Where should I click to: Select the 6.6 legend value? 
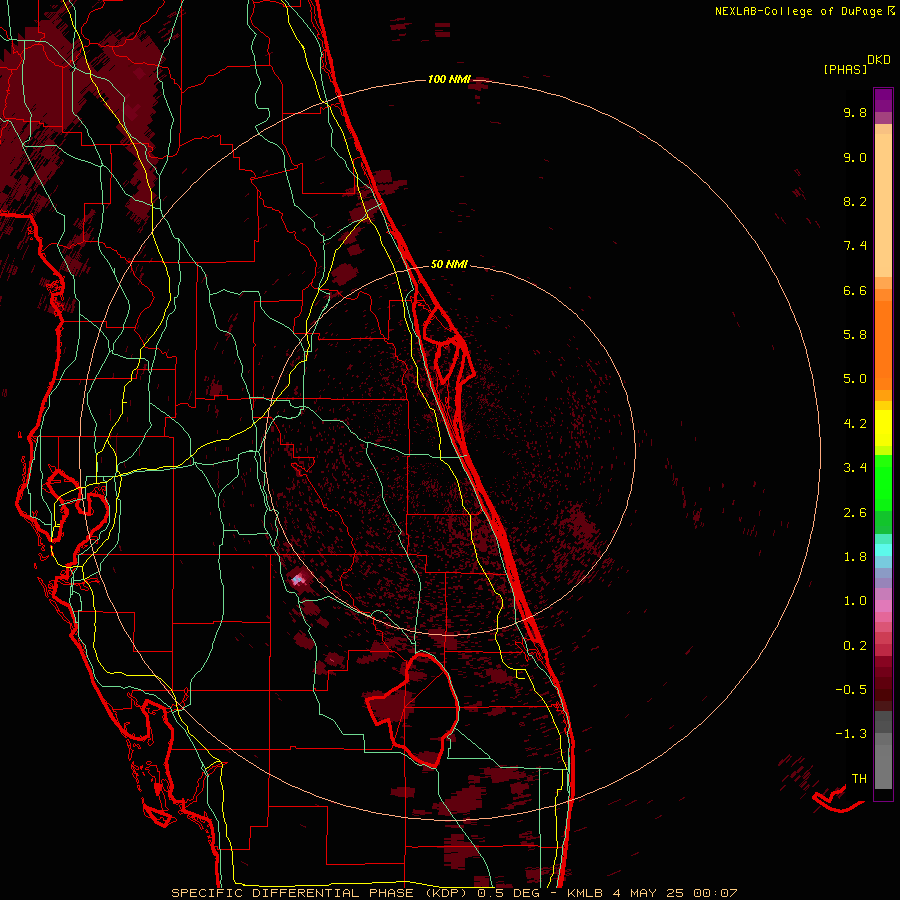pos(855,290)
